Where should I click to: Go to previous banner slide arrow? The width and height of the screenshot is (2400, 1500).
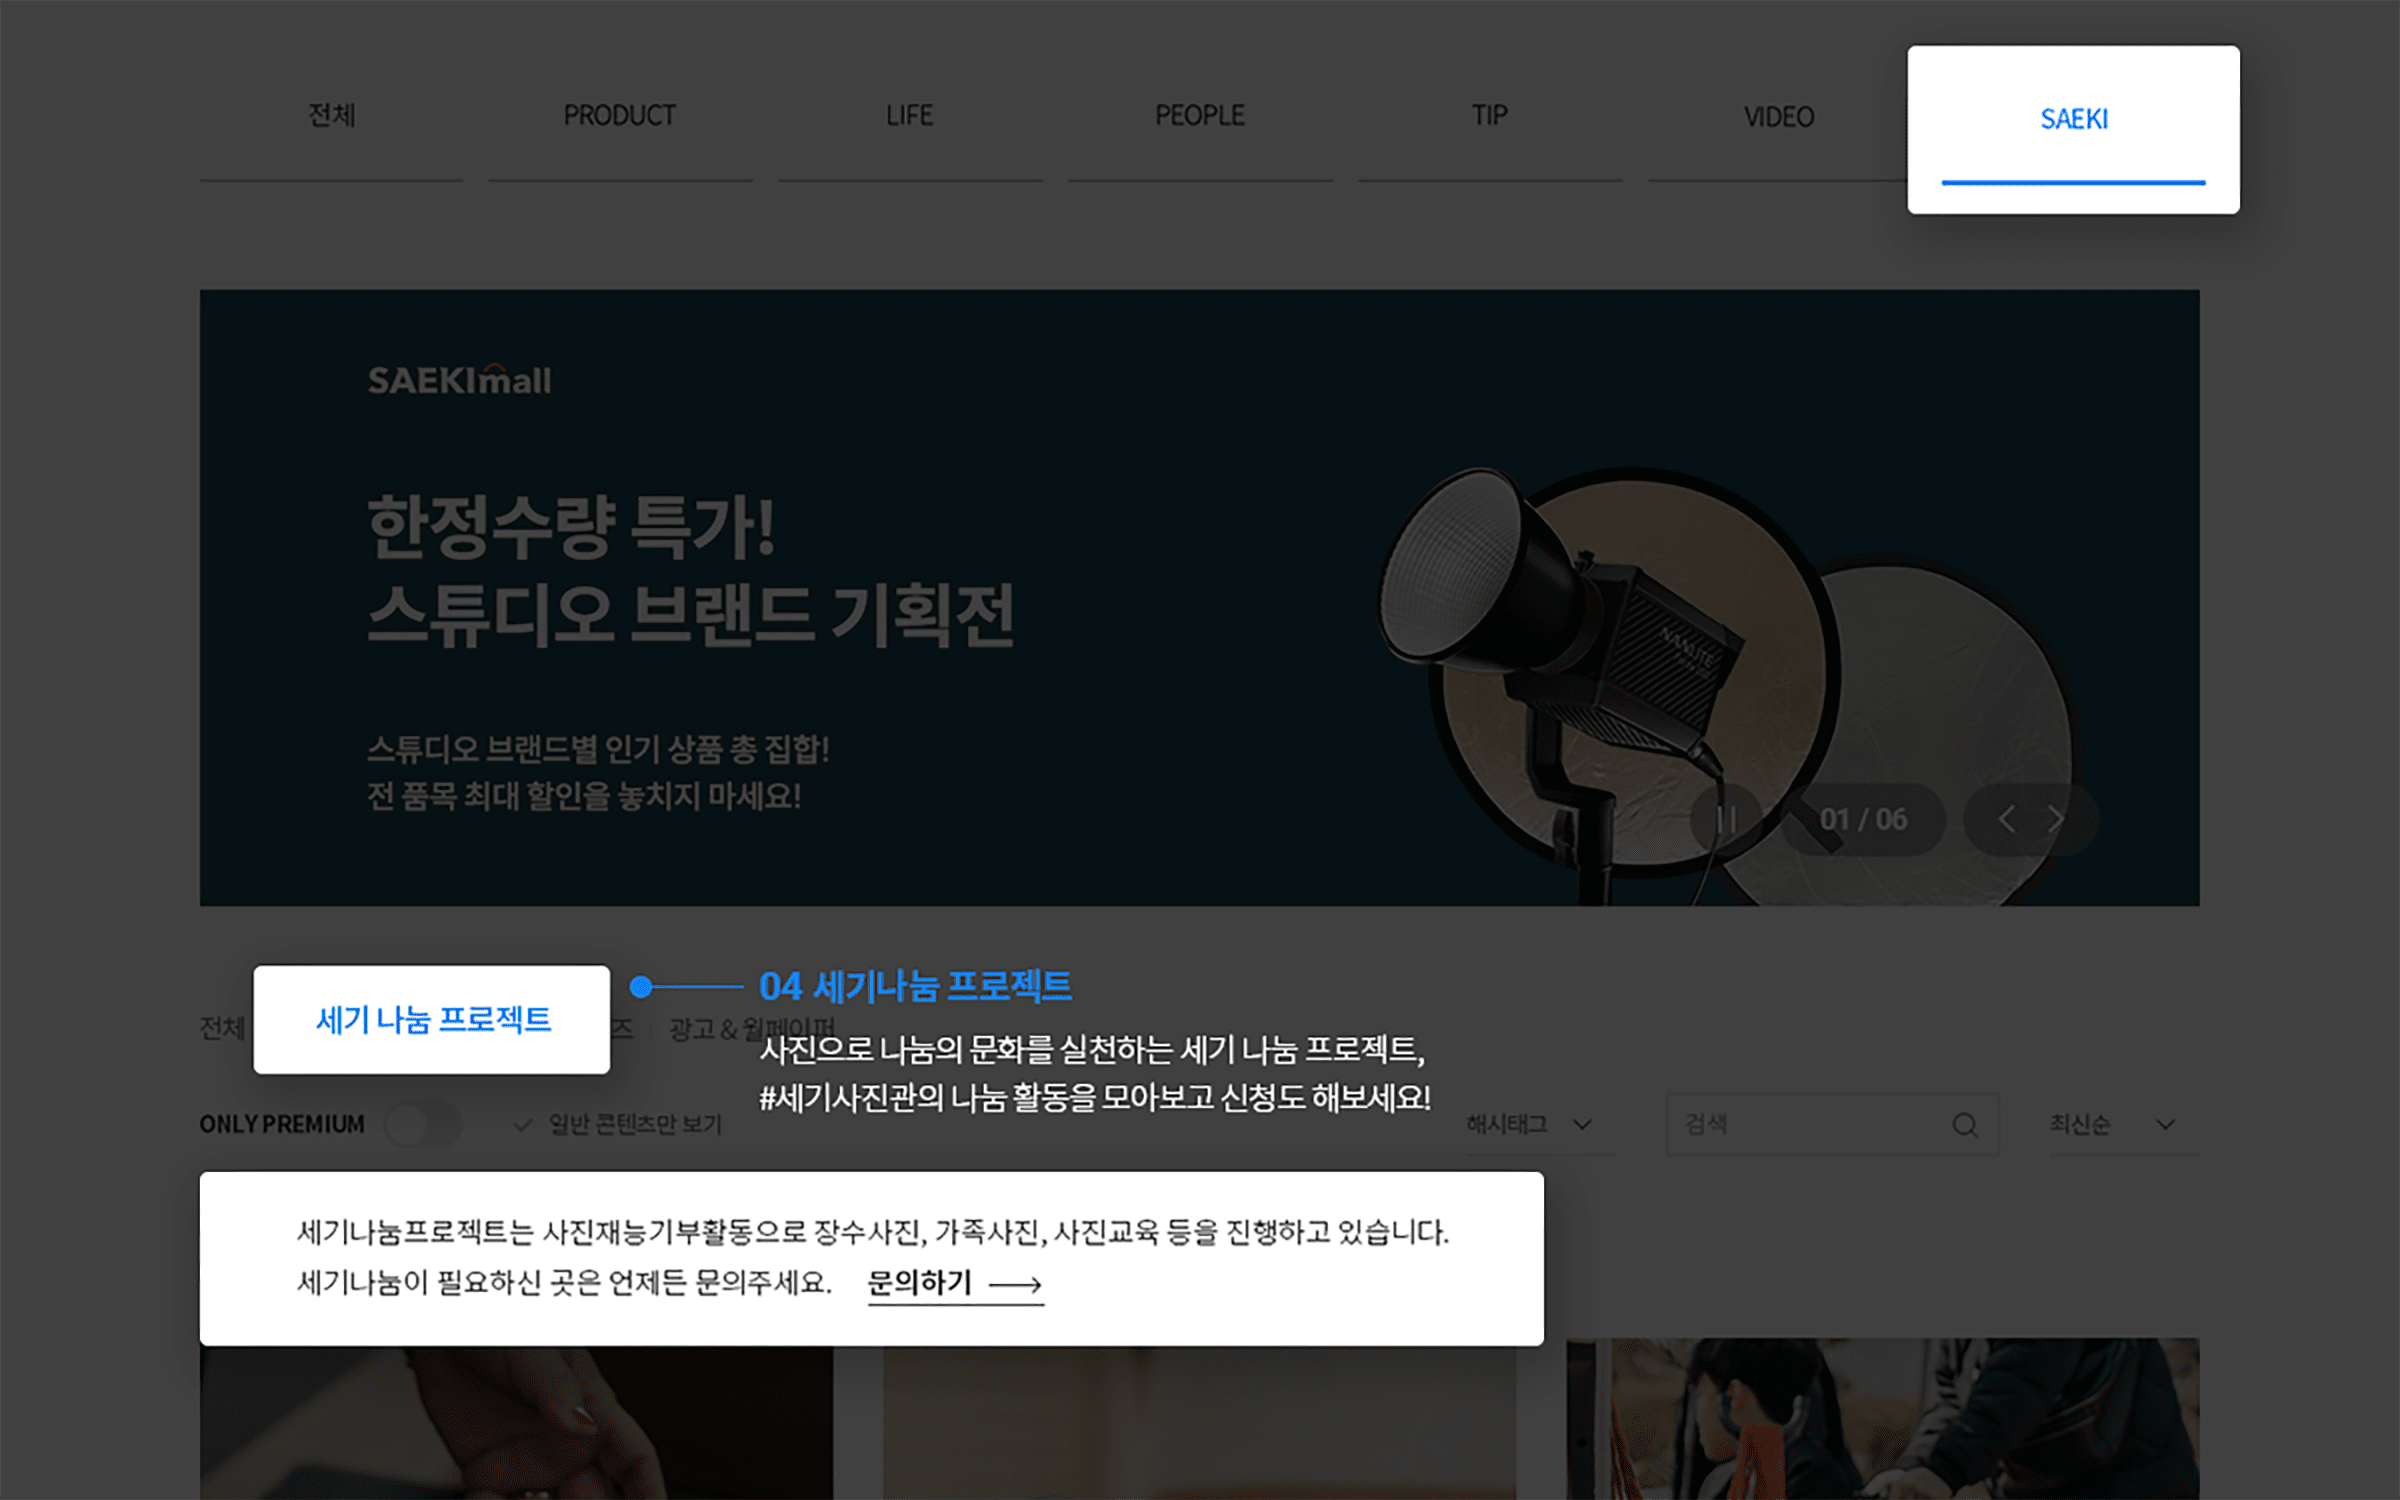[x=2007, y=820]
